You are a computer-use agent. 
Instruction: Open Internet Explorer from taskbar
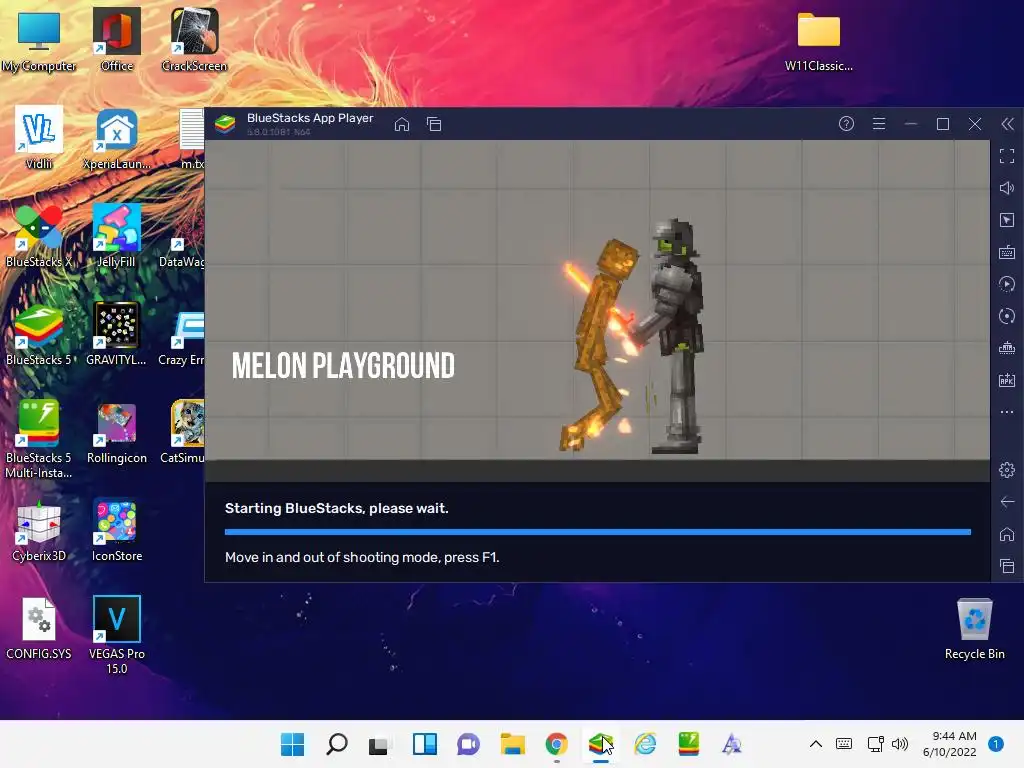click(645, 744)
